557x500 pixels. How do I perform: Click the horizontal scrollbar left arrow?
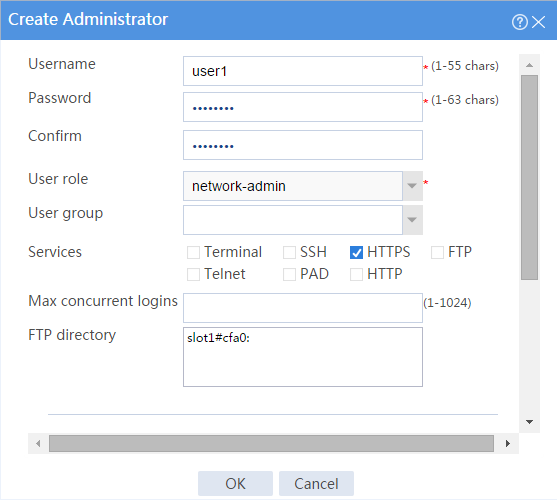tap(38, 444)
